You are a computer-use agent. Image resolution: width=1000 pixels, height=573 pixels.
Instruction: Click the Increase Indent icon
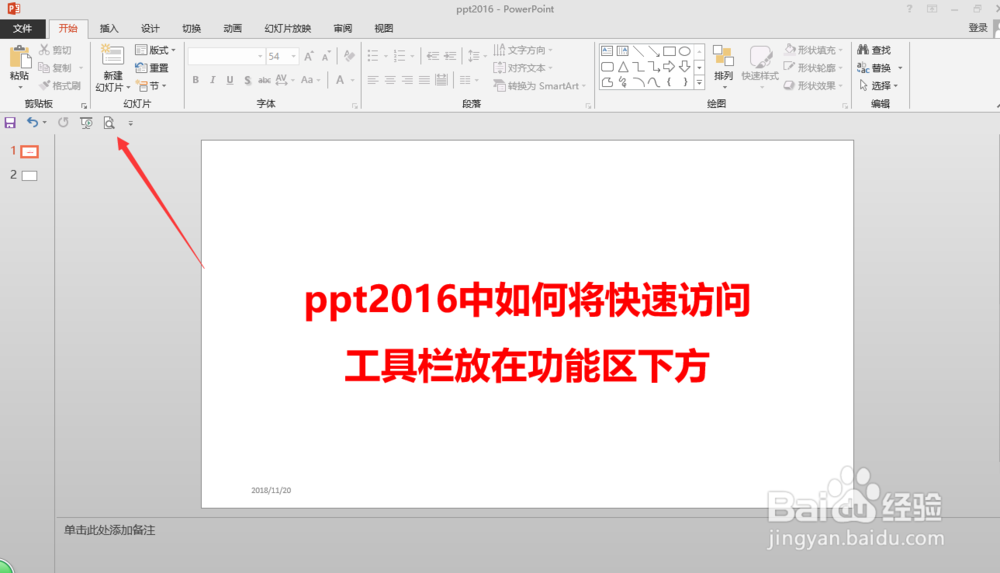(x=450, y=56)
